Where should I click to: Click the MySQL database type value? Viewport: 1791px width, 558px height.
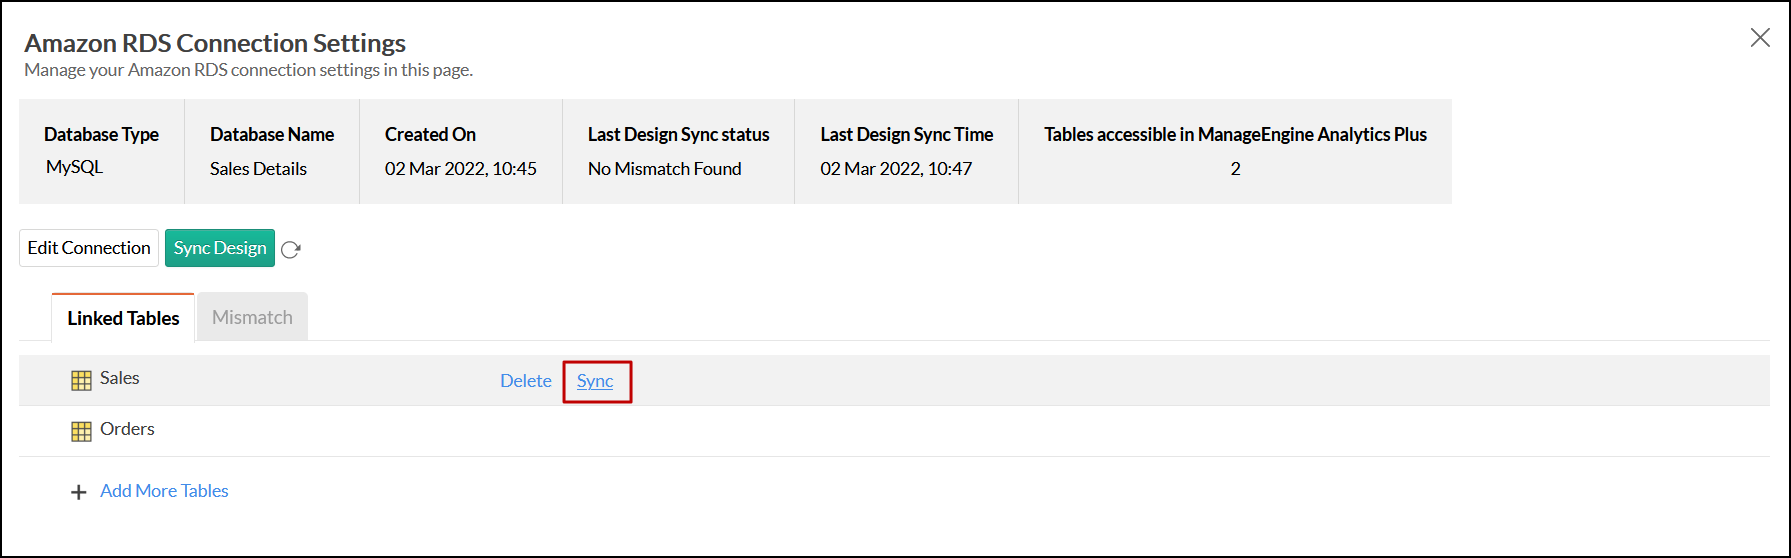[x=74, y=167]
